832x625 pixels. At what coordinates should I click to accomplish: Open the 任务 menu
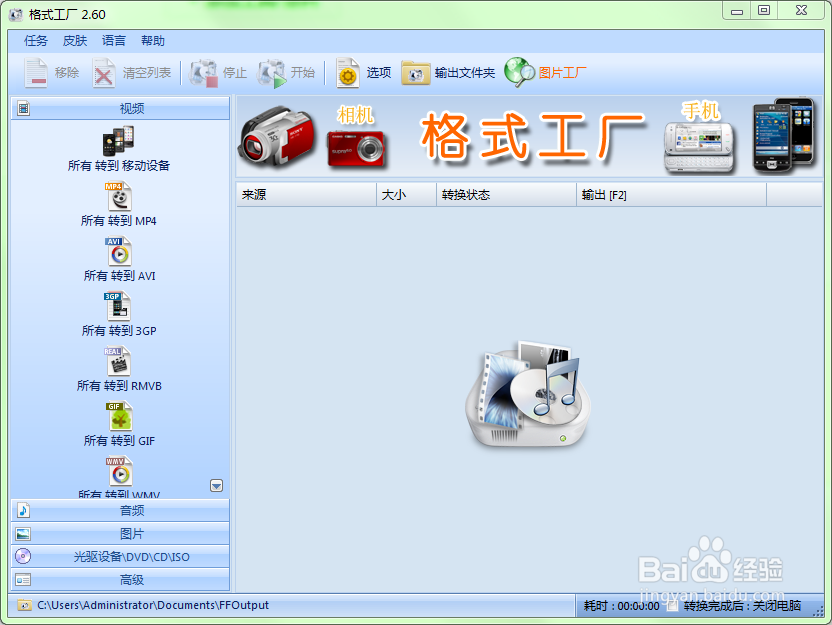(x=36, y=41)
